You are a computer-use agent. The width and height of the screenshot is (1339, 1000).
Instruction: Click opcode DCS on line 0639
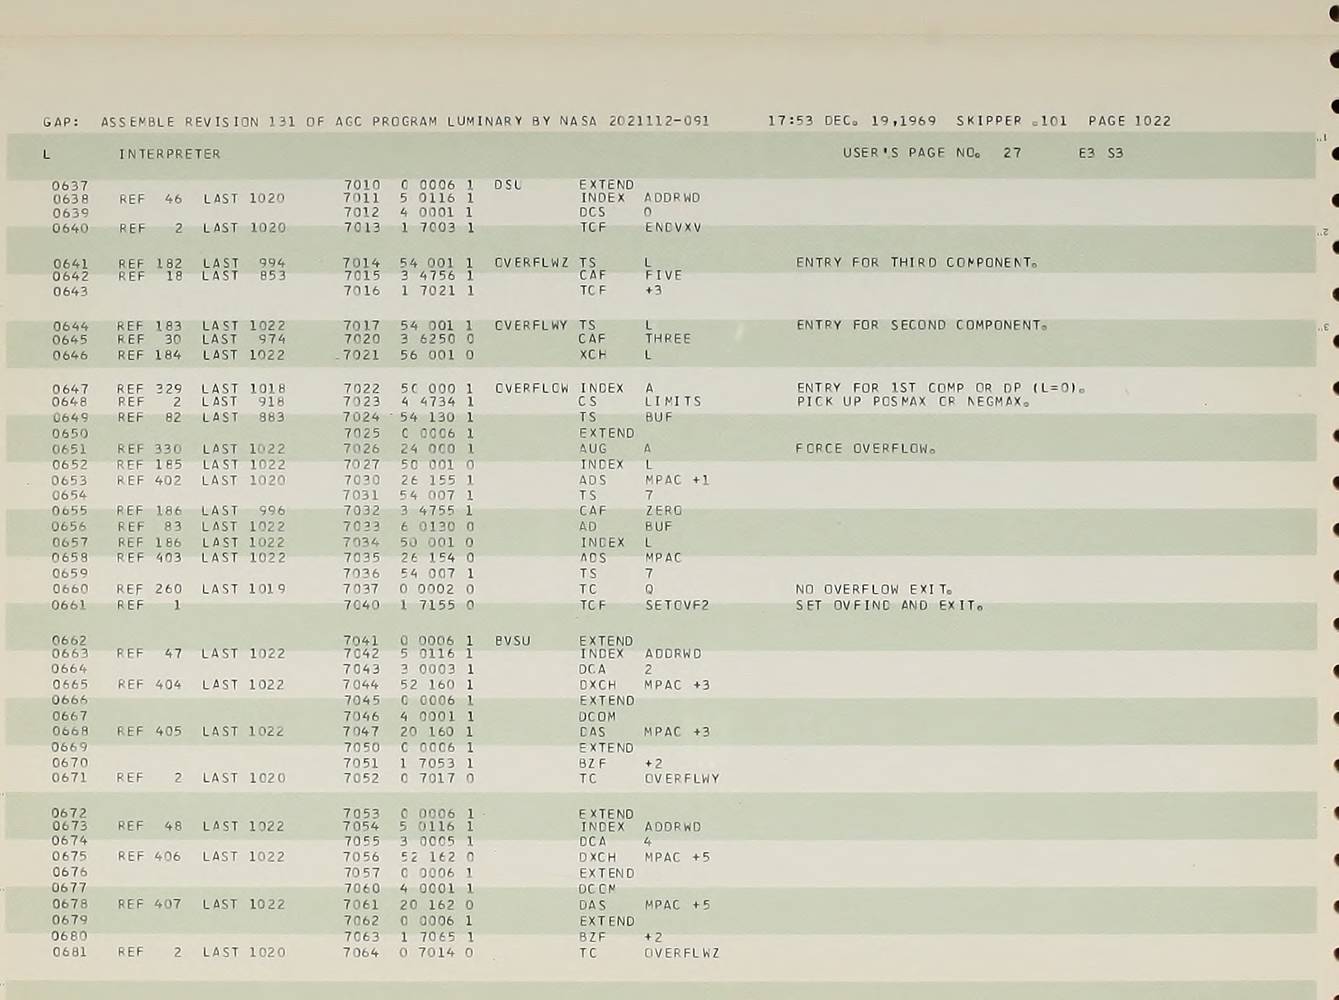[x=592, y=212]
